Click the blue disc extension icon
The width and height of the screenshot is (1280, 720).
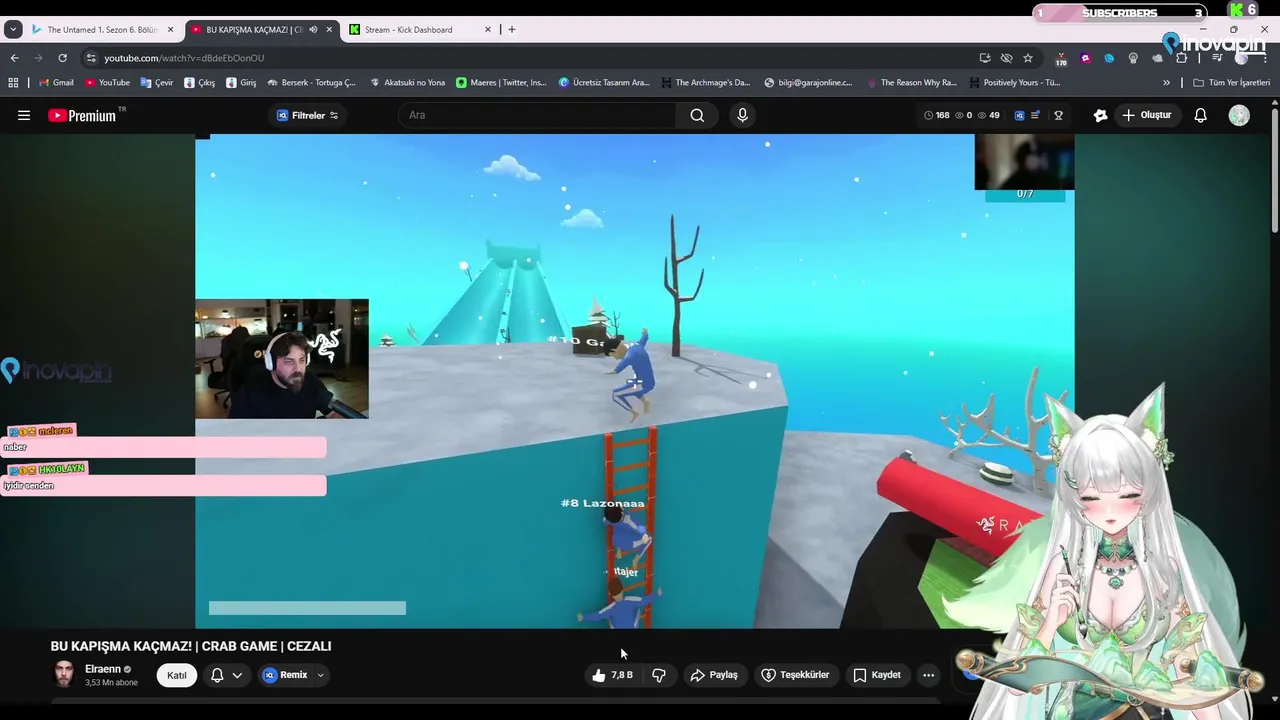click(x=1109, y=58)
